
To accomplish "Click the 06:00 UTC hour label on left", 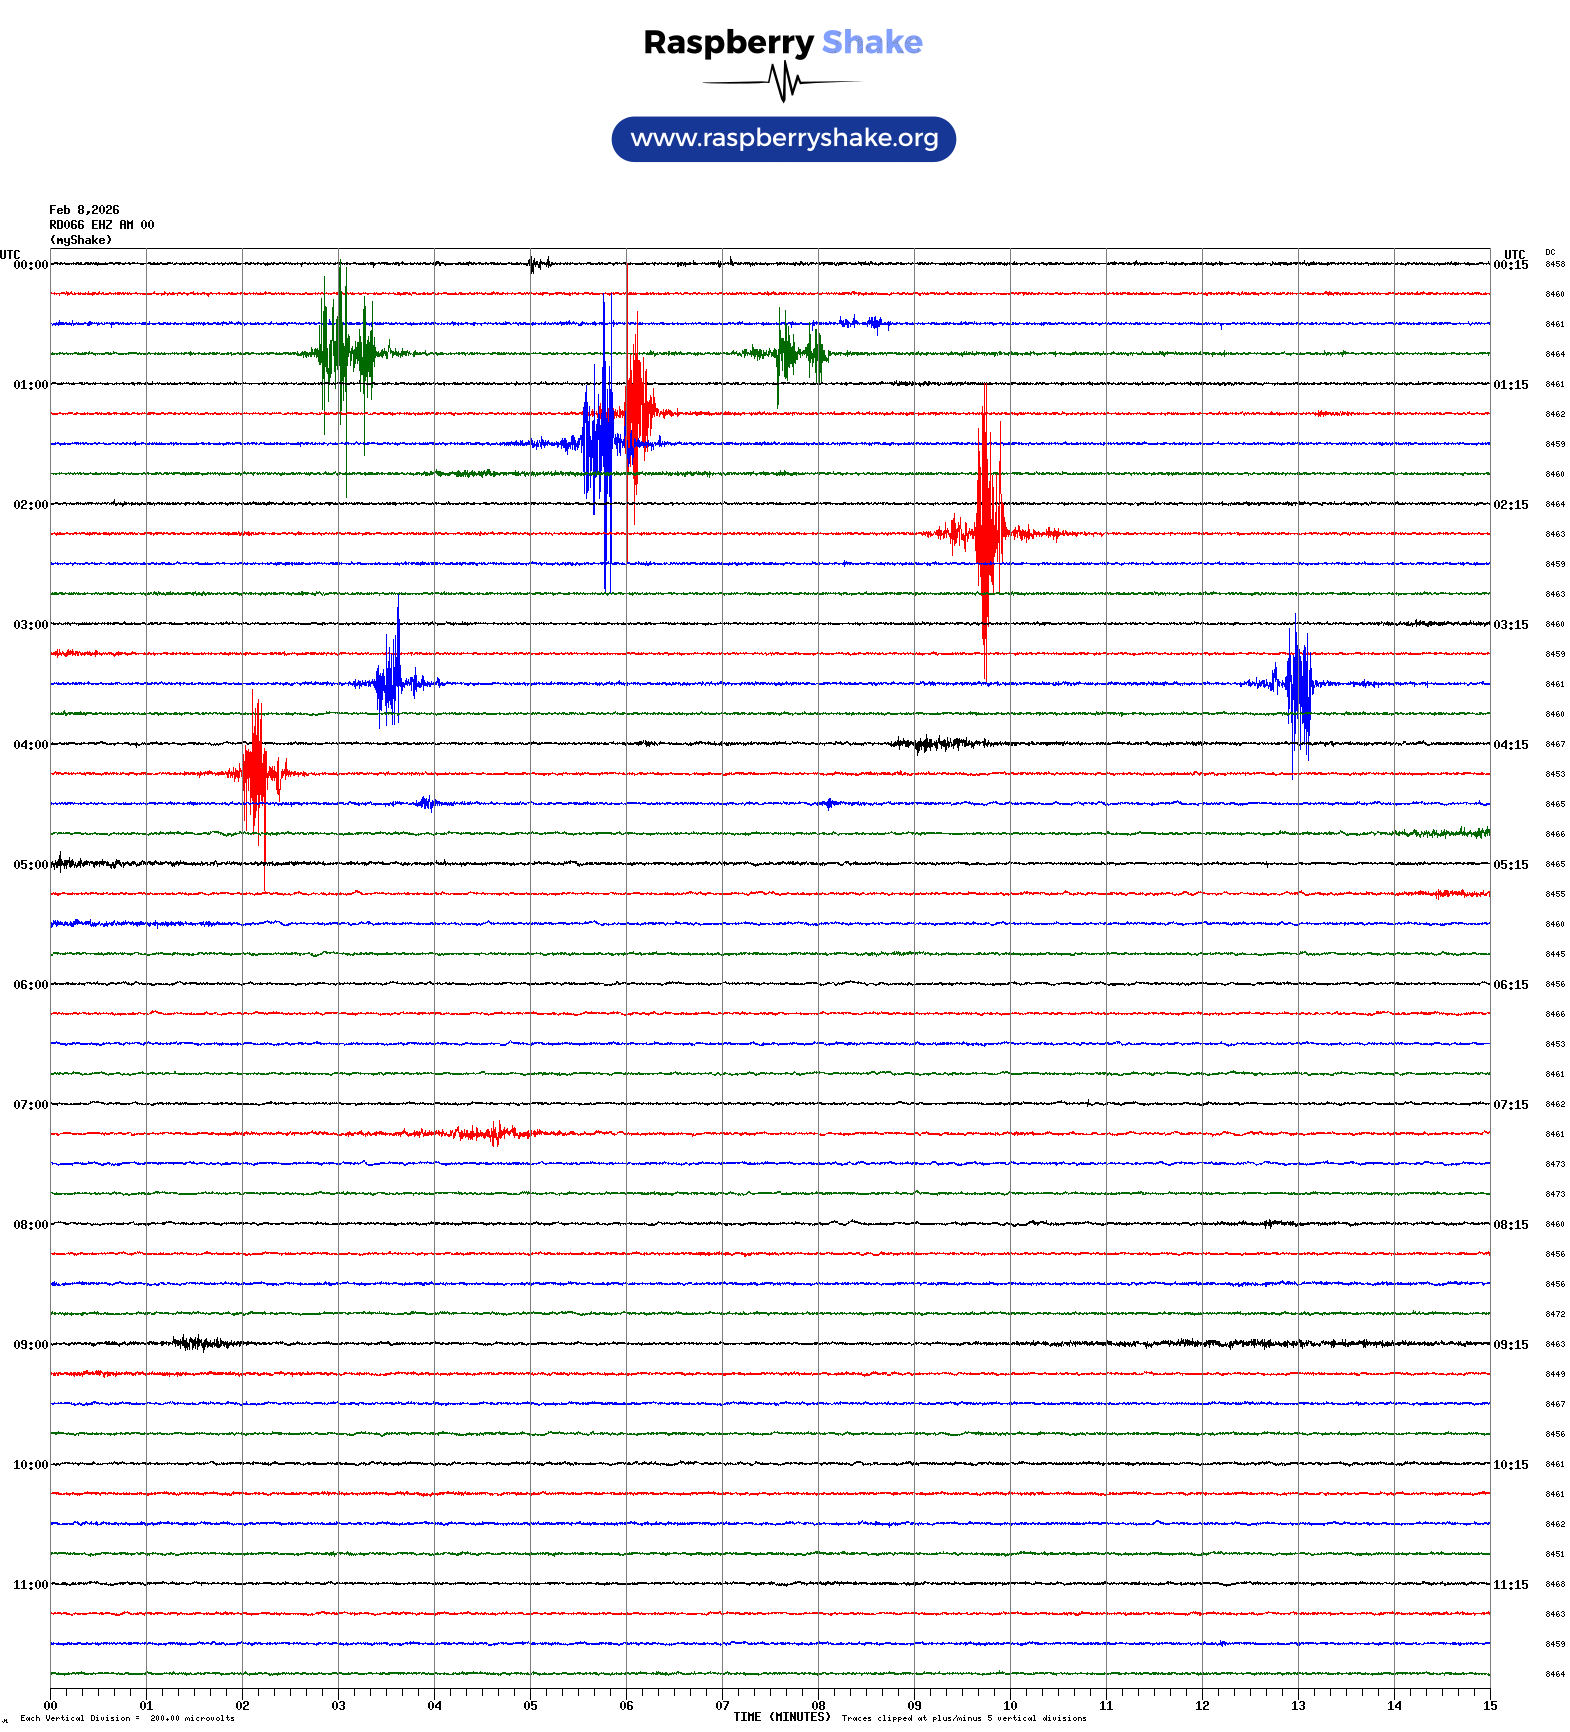I will [x=30, y=985].
